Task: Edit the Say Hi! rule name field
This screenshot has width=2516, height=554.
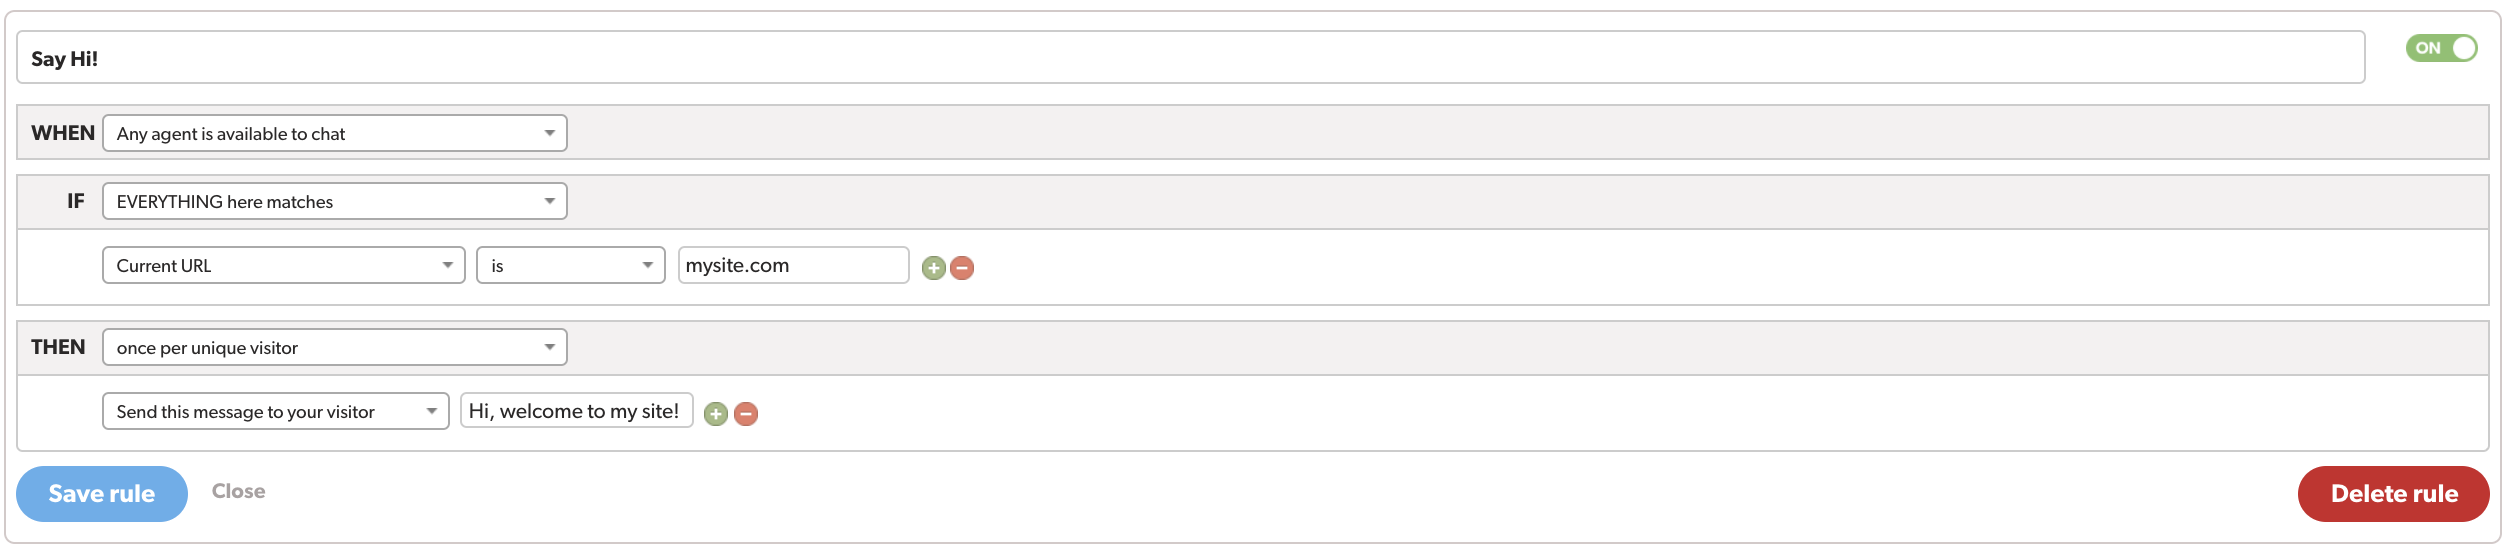Action: tap(1191, 58)
